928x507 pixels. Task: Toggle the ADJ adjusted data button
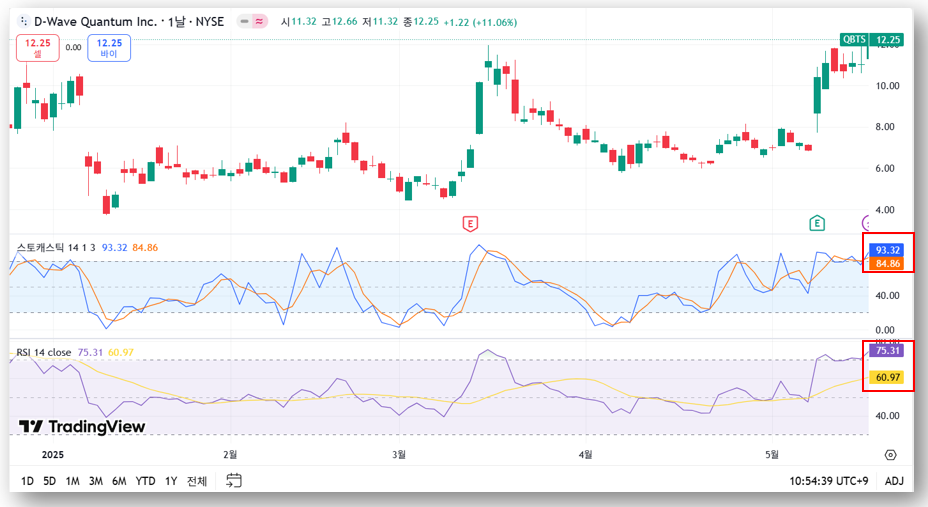894,481
